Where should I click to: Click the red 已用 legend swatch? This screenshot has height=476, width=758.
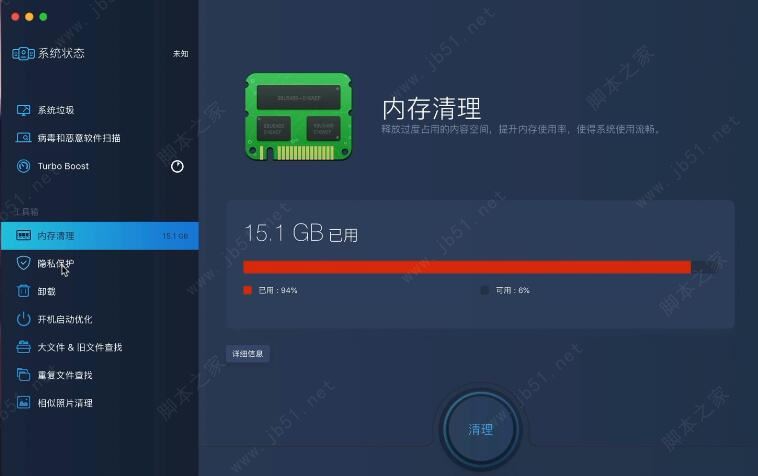tap(248, 290)
